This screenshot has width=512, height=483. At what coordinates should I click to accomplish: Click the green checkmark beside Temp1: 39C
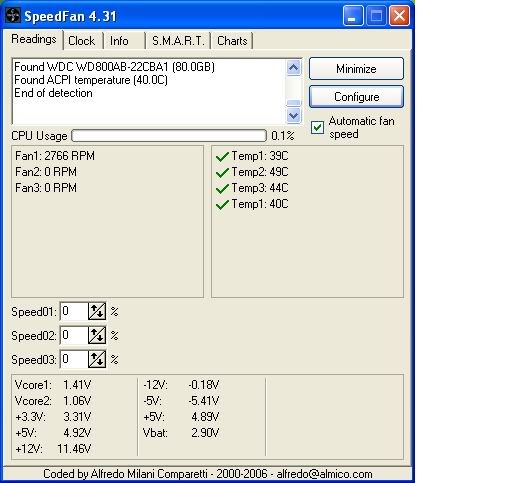(x=222, y=156)
